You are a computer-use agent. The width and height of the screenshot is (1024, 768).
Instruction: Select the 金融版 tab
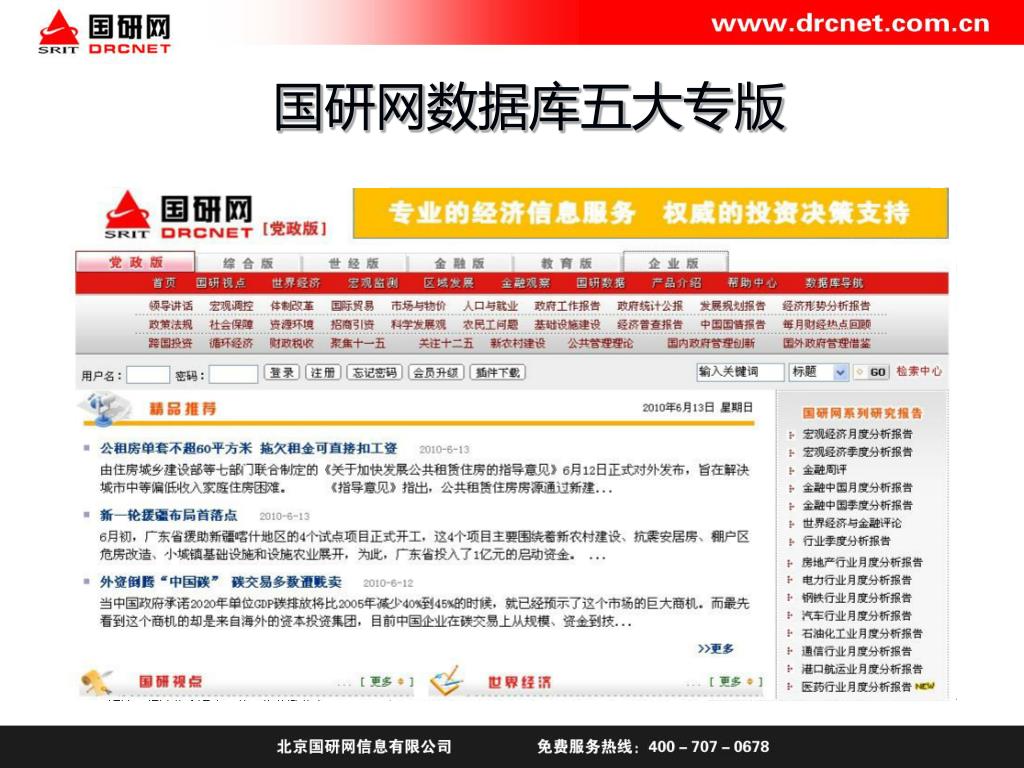click(460, 263)
